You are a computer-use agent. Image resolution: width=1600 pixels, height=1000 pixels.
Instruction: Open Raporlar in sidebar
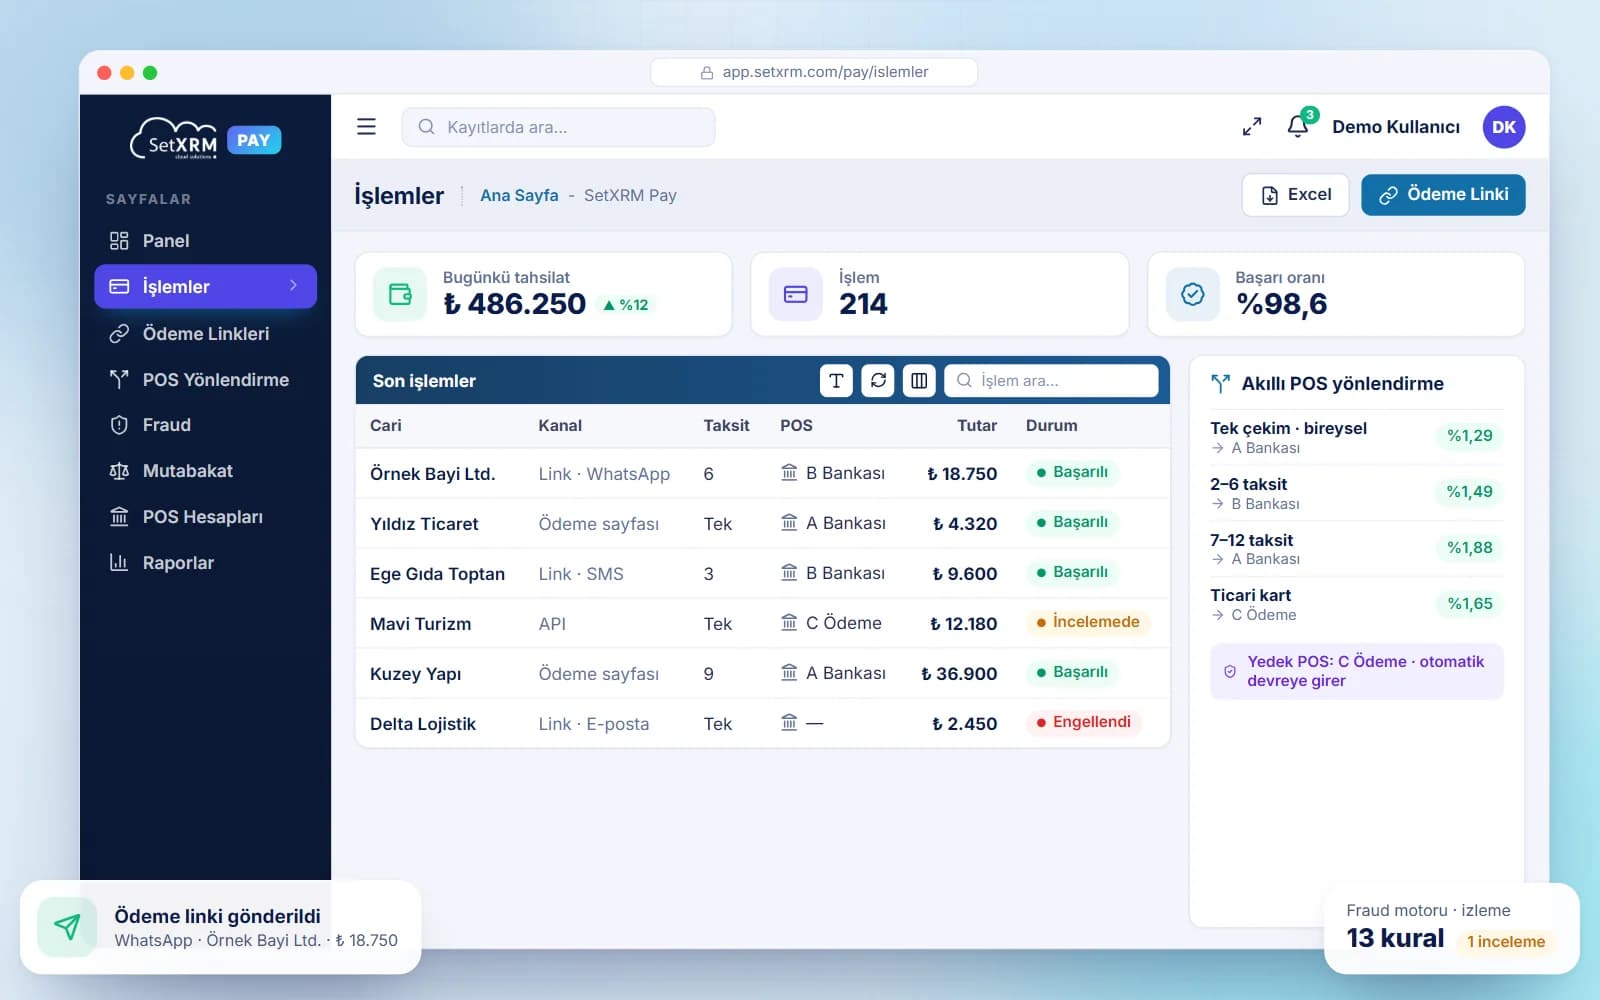click(205, 563)
